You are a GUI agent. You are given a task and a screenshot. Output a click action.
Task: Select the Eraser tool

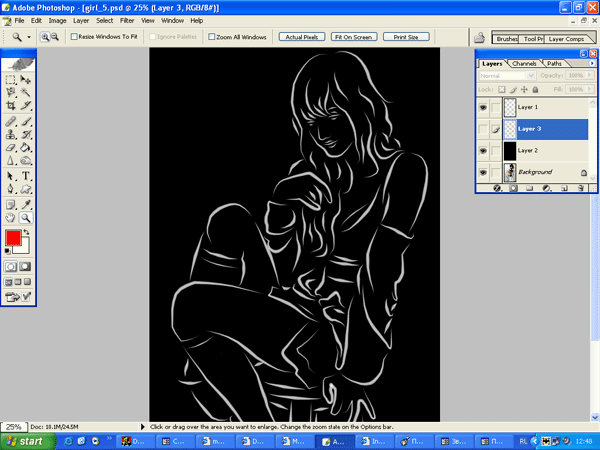click(x=11, y=147)
